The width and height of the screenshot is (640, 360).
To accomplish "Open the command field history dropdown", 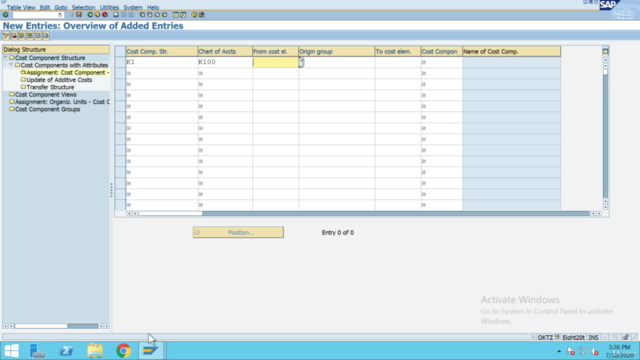I will [60, 15].
